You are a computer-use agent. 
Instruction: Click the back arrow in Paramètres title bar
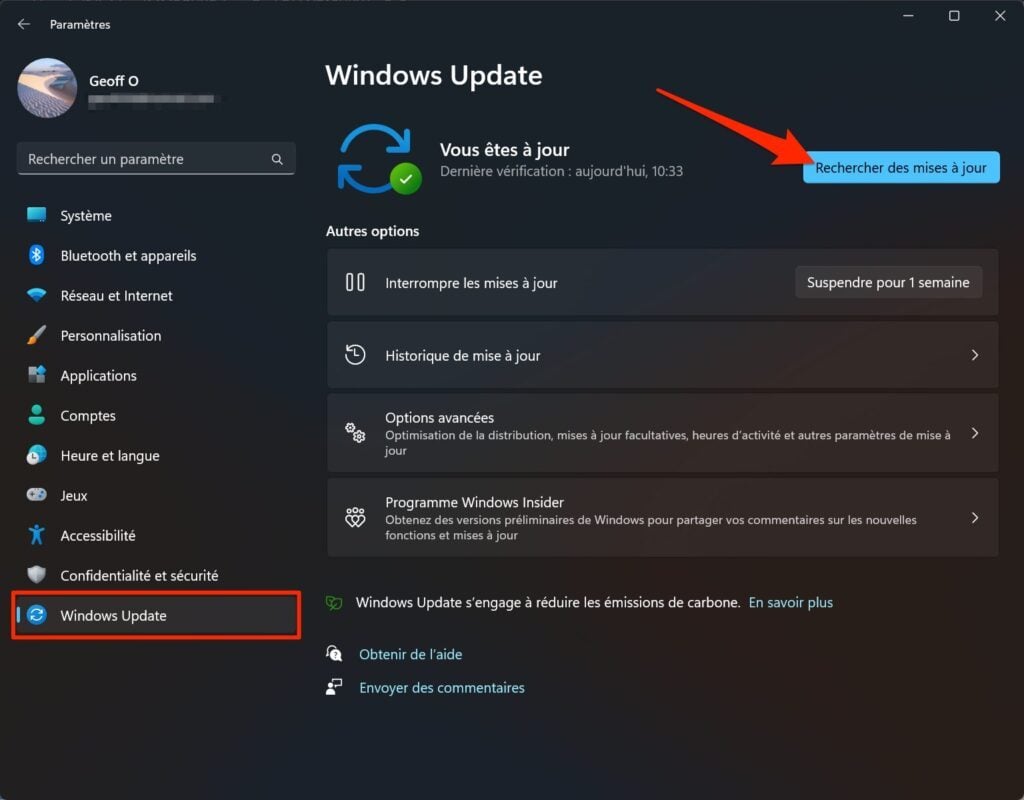pyautogui.click(x=24, y=24)
